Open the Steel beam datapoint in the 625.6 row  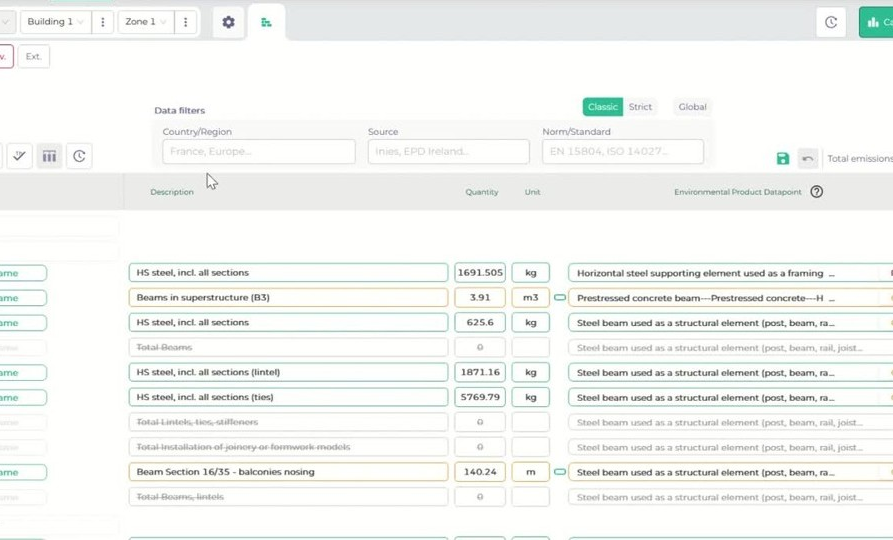point(731,323)
